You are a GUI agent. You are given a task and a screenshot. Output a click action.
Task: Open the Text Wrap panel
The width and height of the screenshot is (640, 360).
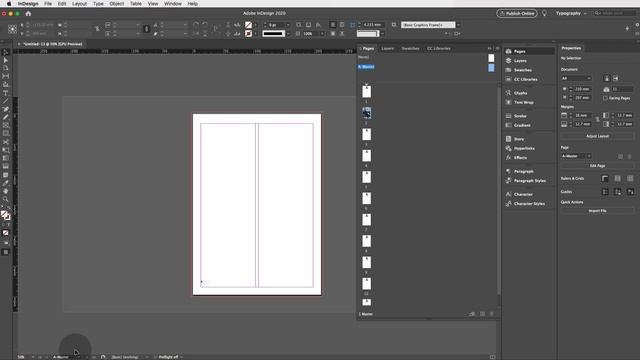tap(524, 102)
